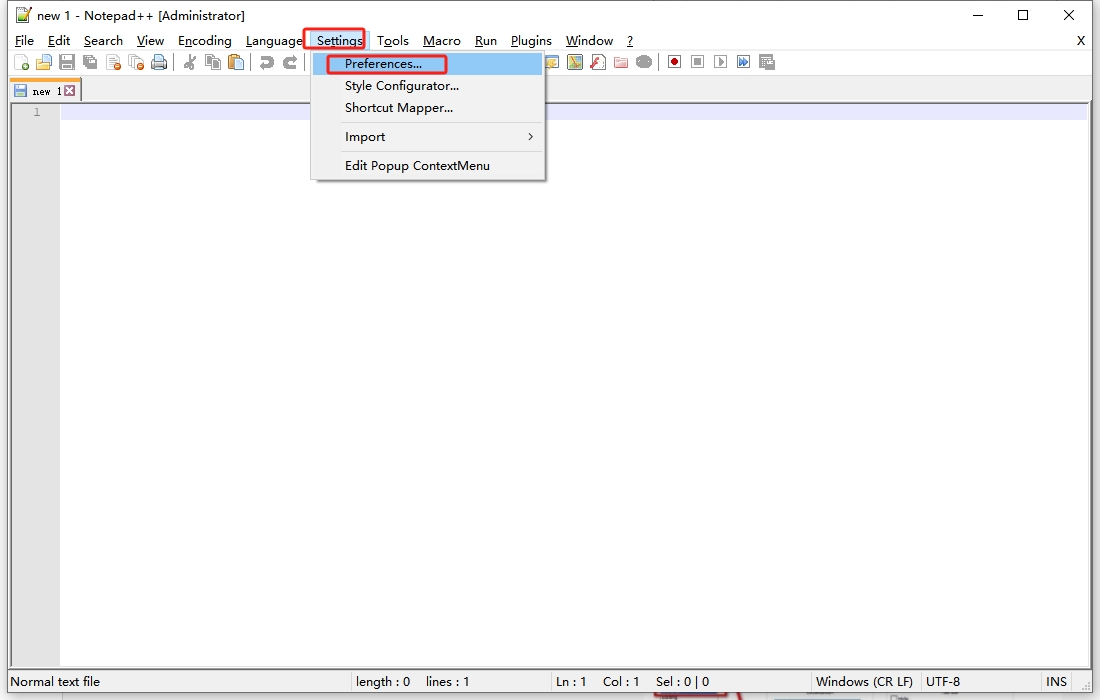
Task: Click 'Sel : 0 | 0' in status bar
Action: pos(683,682)
